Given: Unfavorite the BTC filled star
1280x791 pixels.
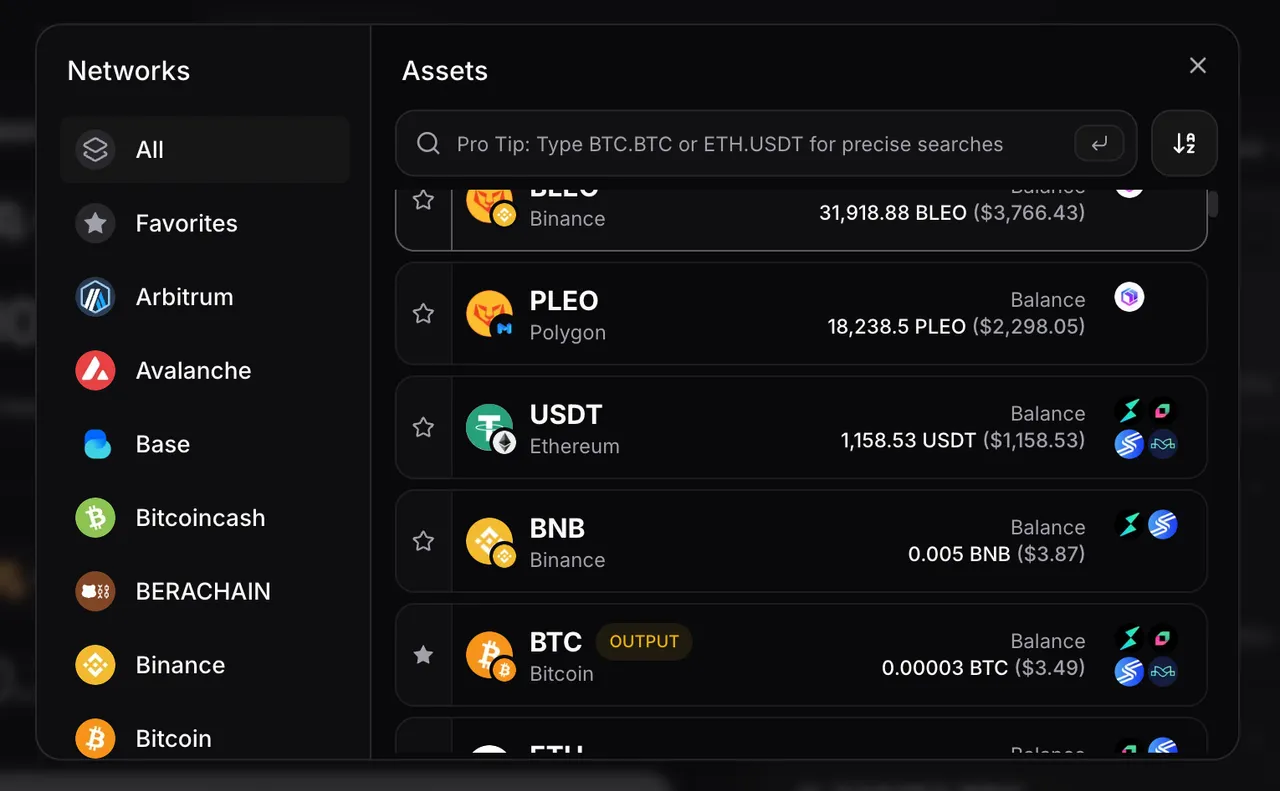Looking at the screenshot, I should [x=424, y=655].
